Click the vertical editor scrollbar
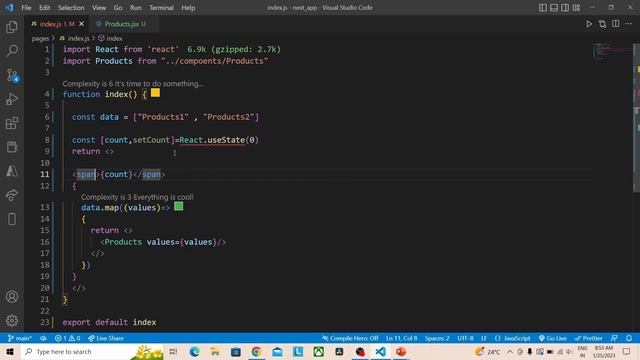 [636, 118]
